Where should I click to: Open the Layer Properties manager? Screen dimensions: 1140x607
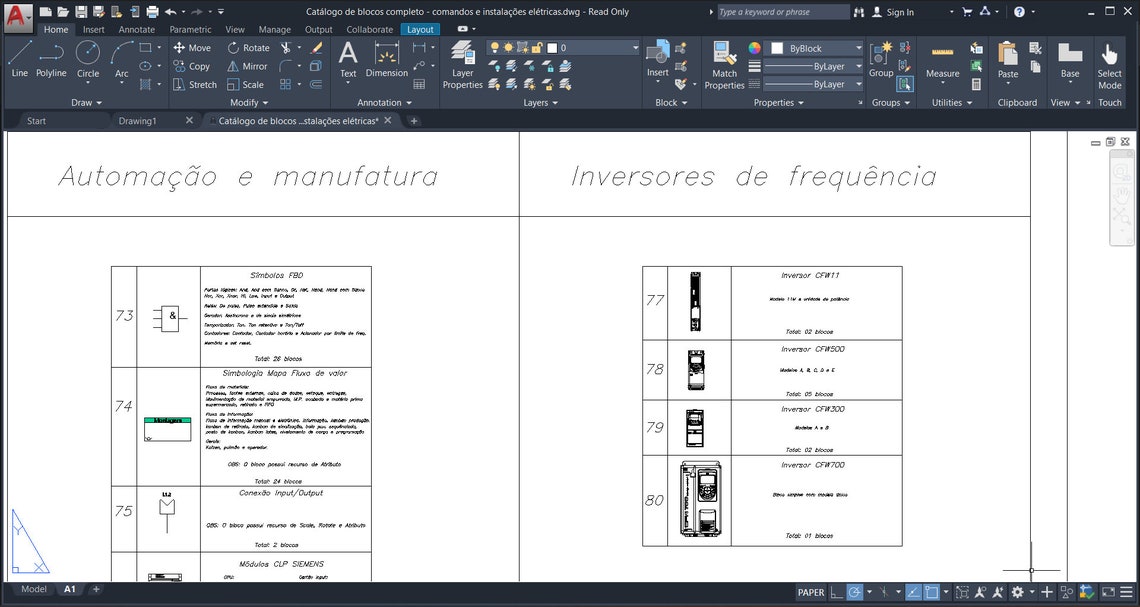(x=463, y=66)
